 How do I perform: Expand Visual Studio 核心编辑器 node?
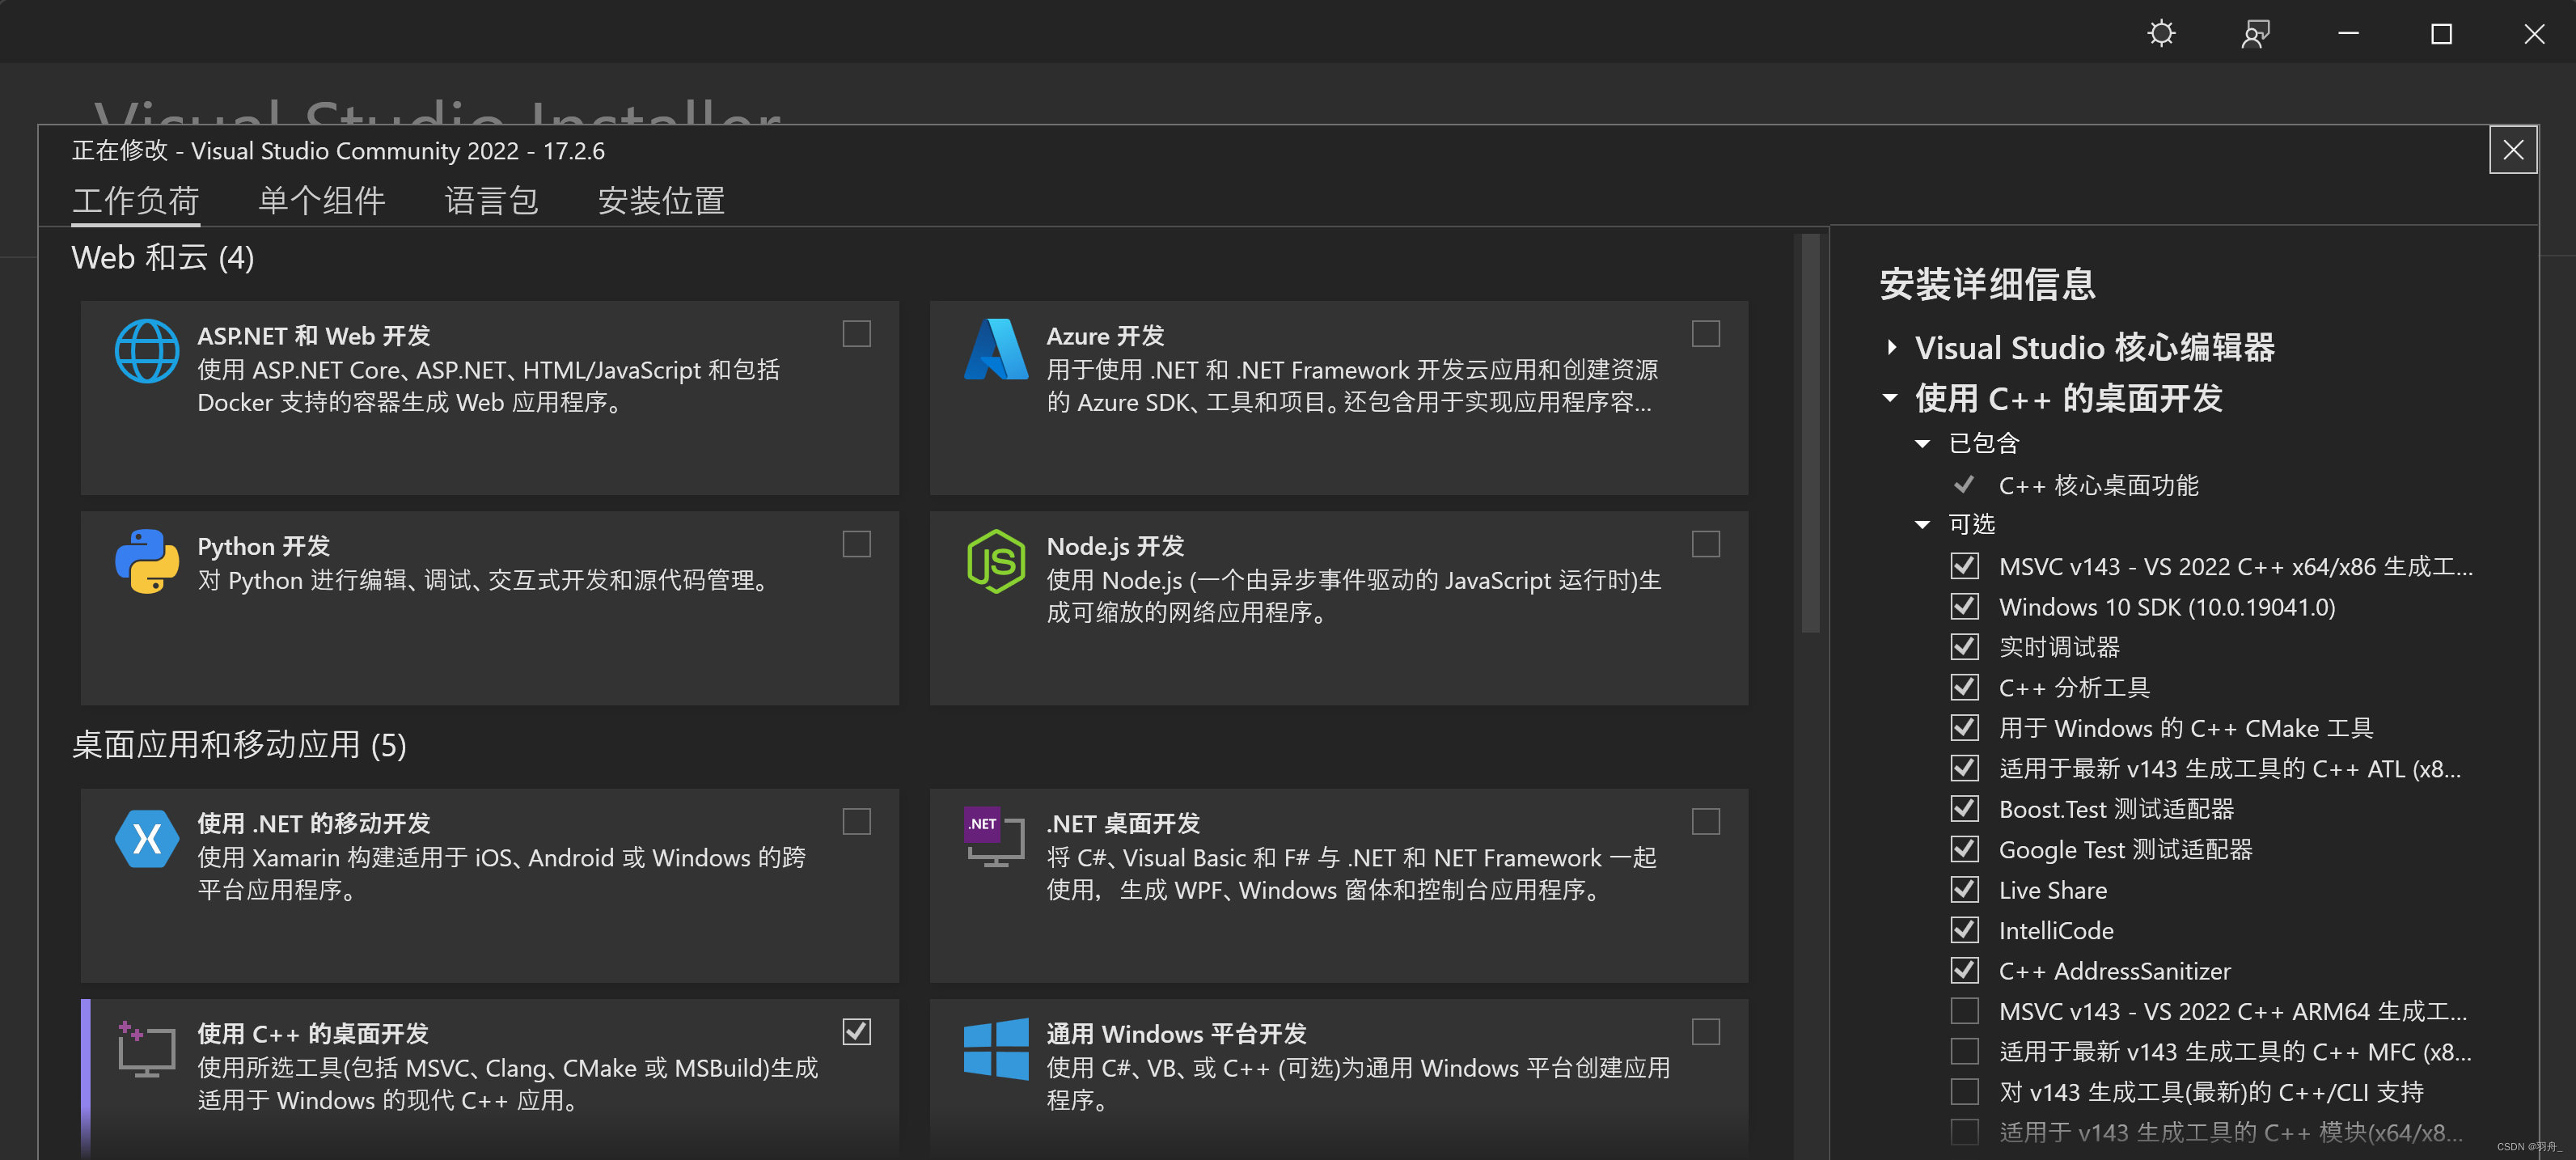[x=1891, y=347]
